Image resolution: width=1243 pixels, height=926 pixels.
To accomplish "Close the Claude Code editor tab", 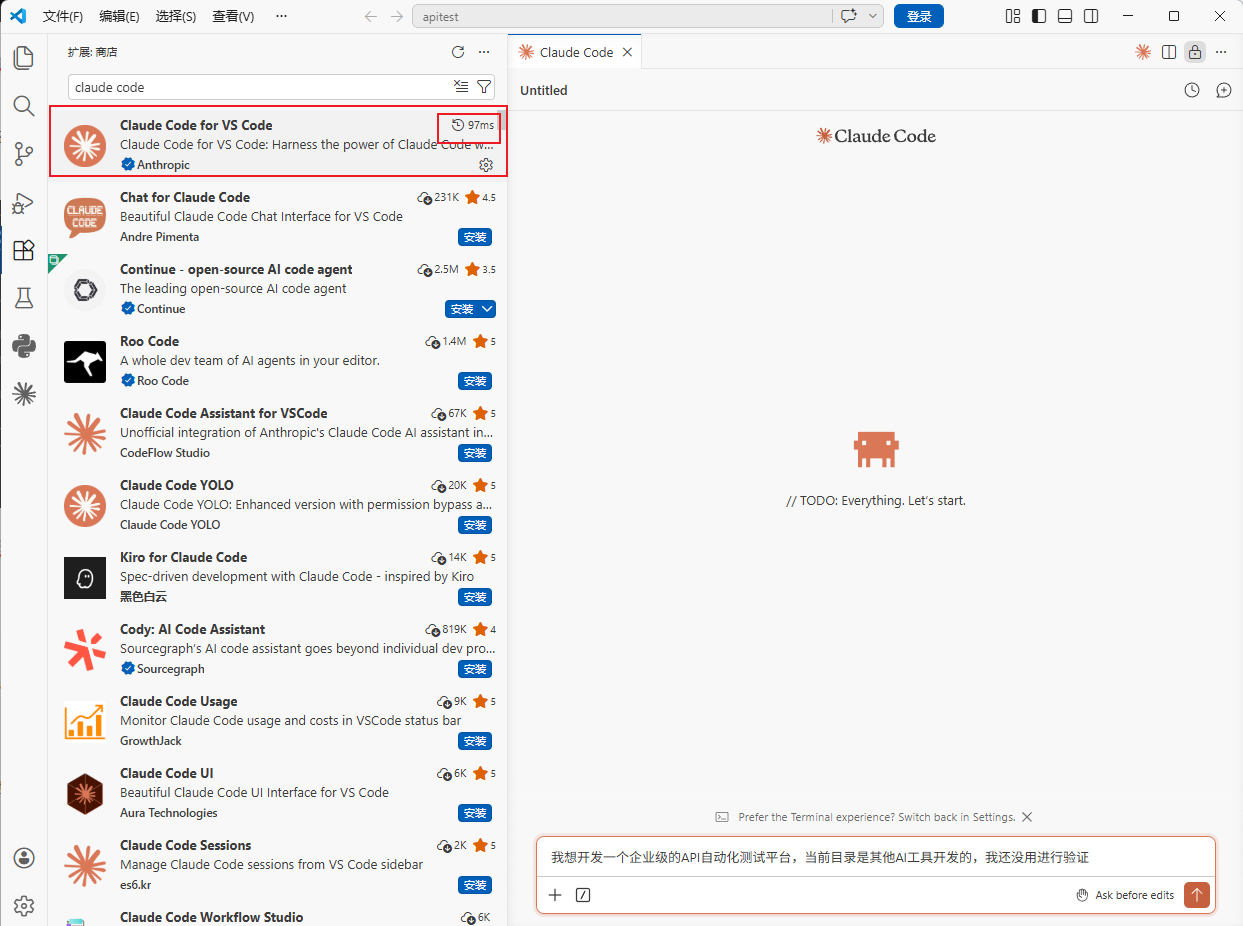I will [627, 52].
